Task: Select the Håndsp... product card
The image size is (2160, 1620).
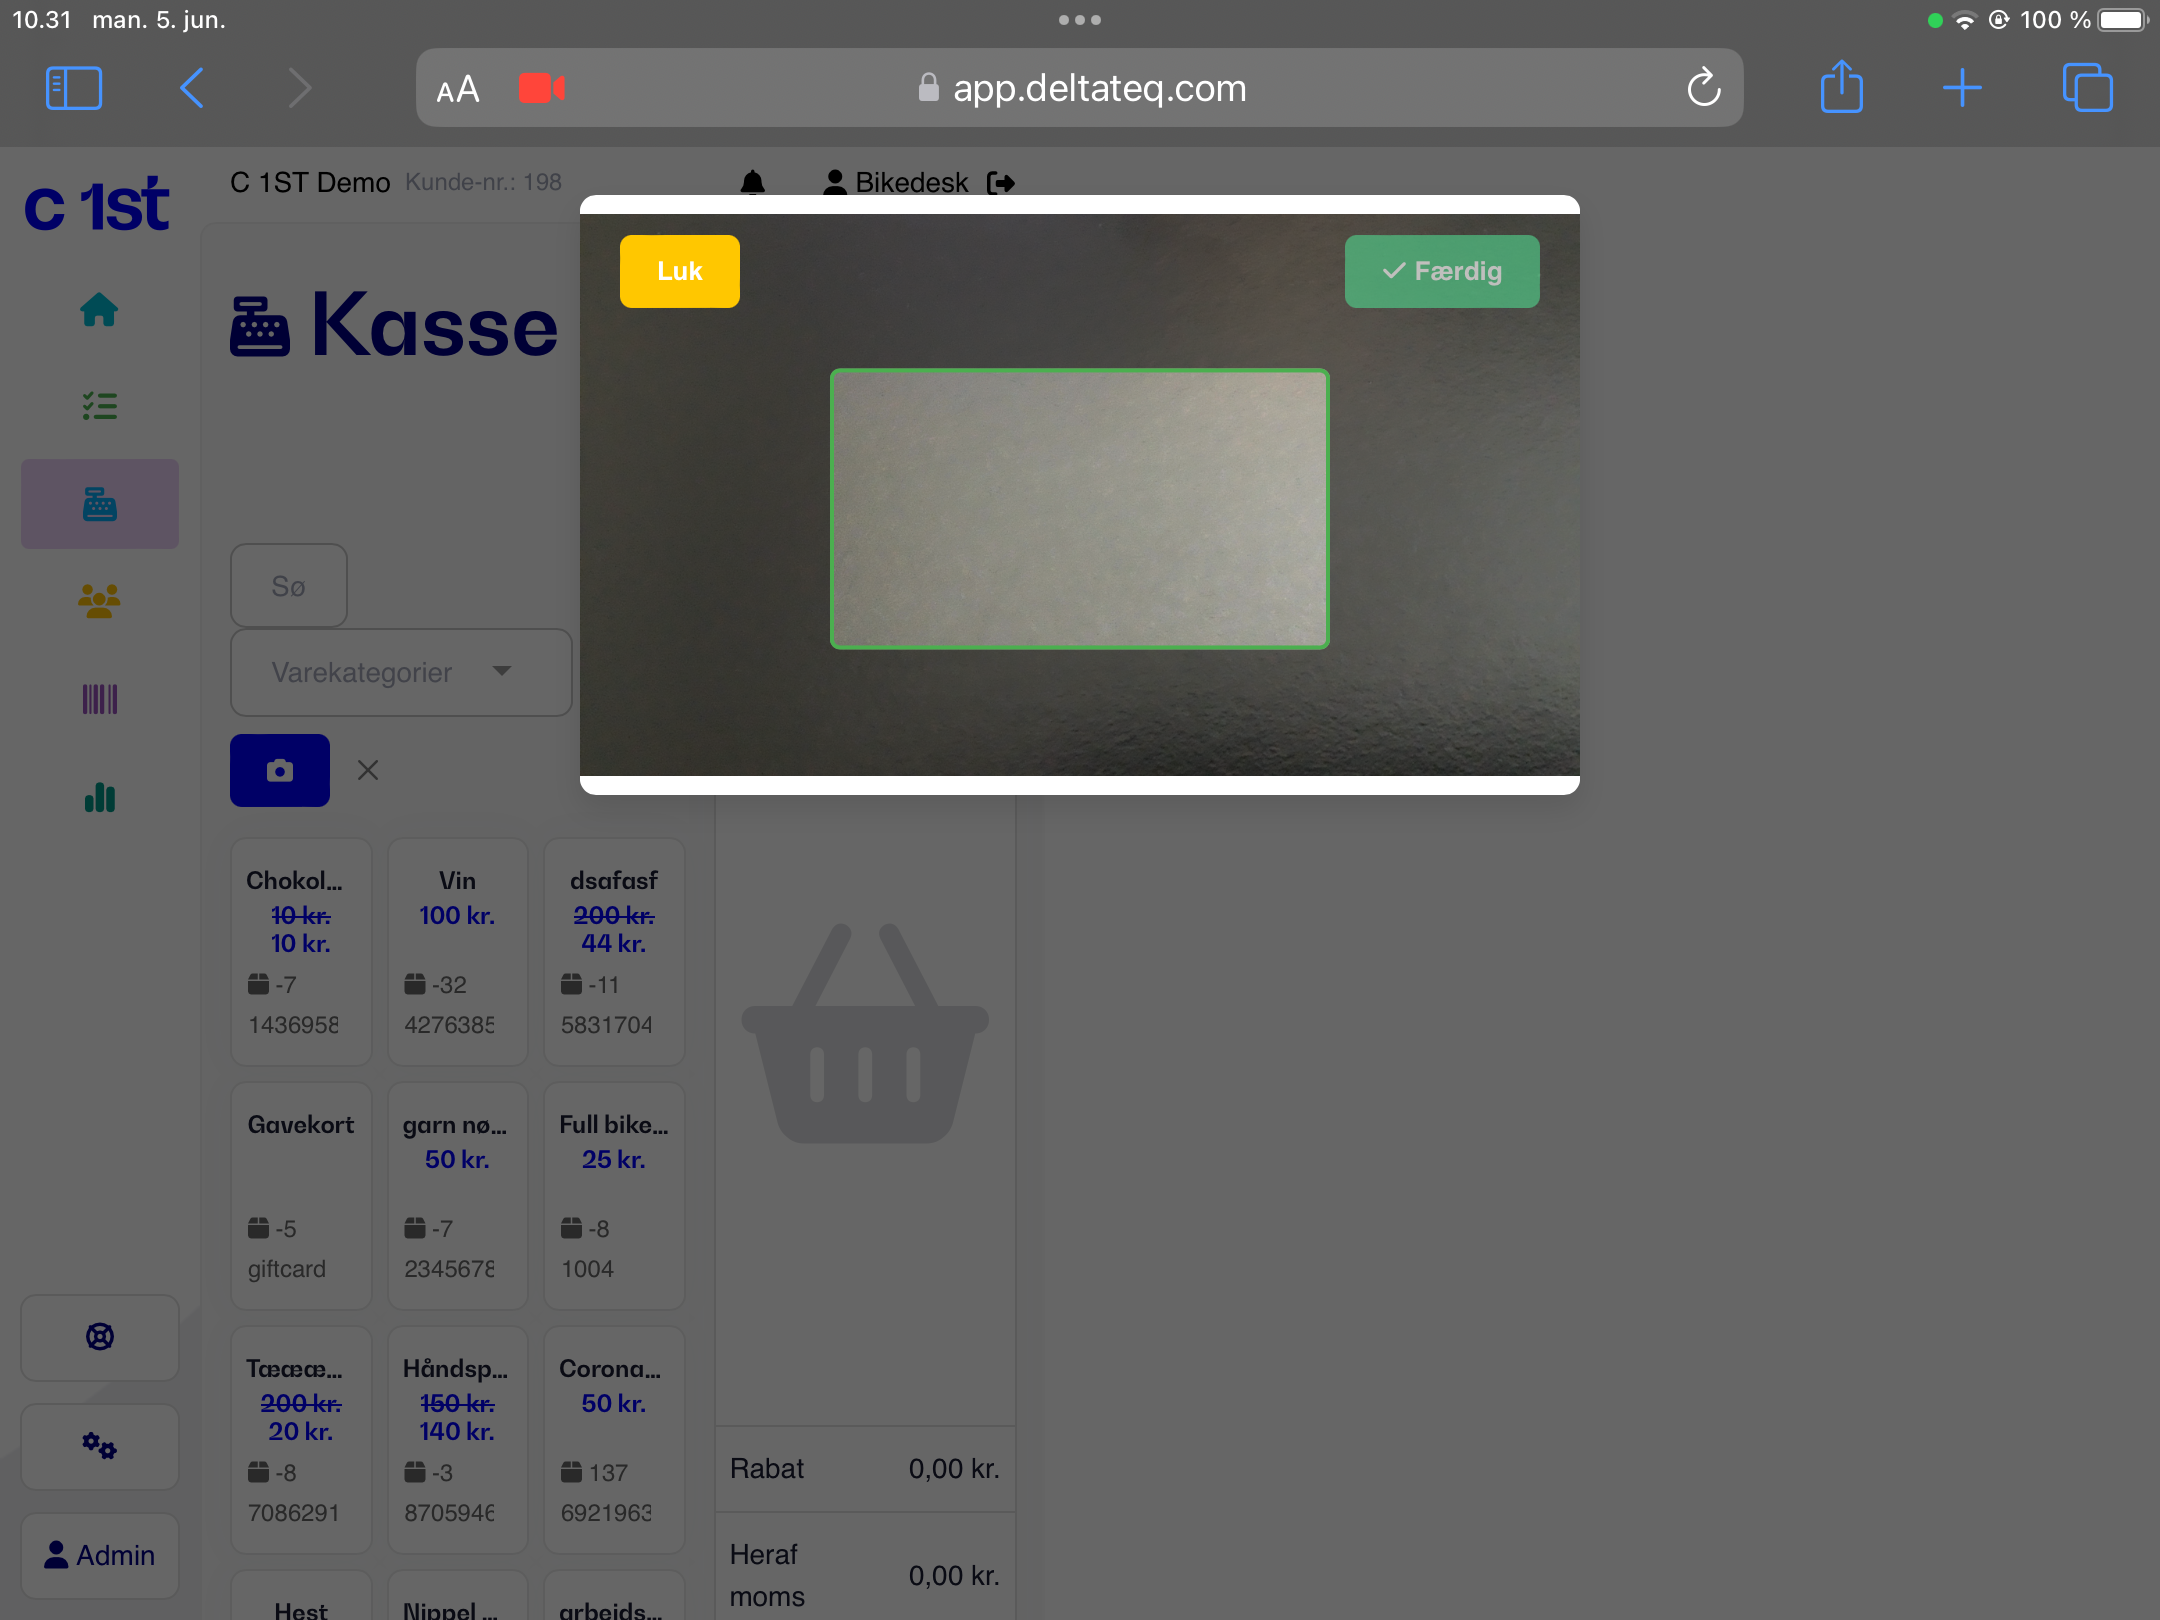Action: click(x=457, y=1440)
